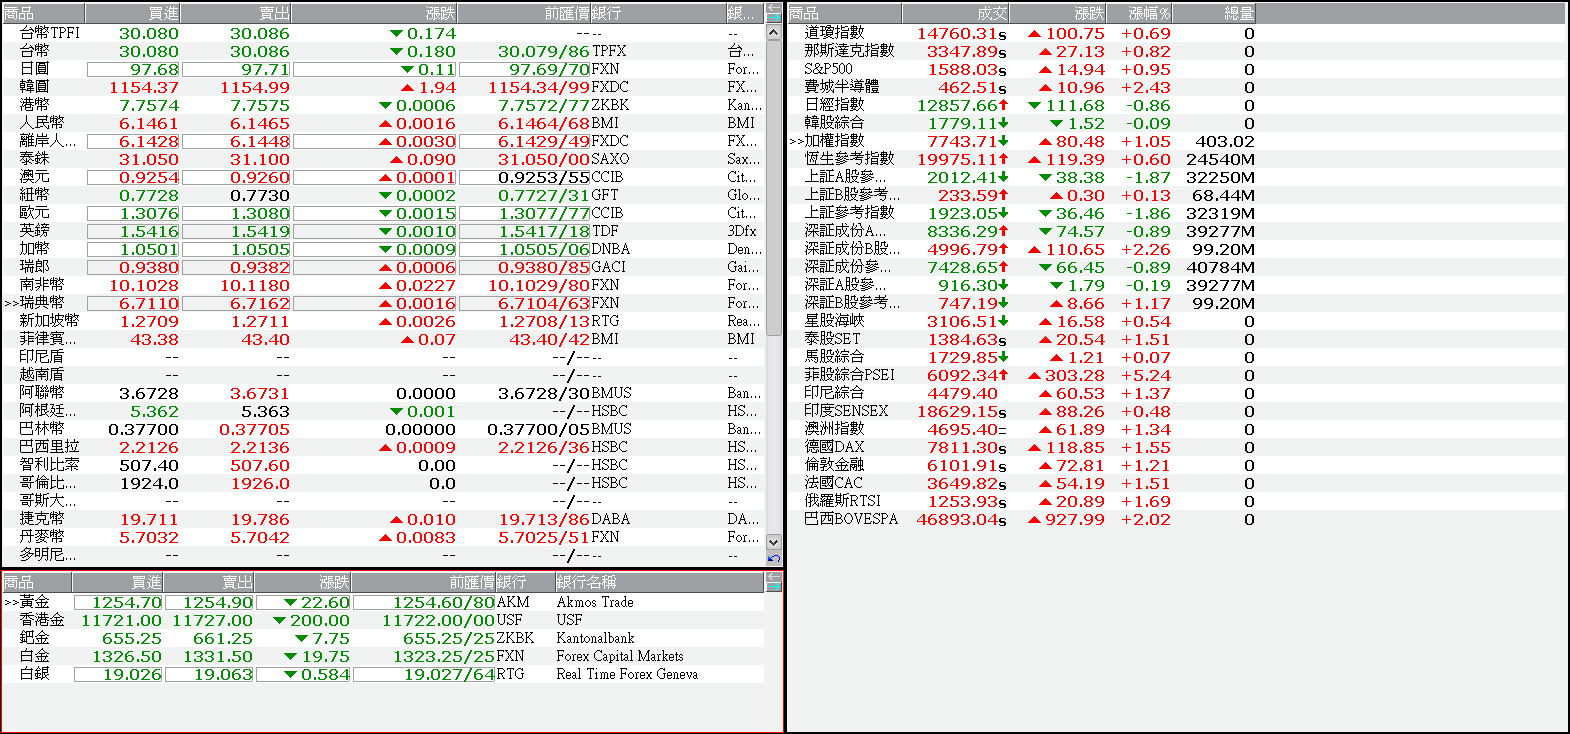Click the forex list vertical scrollbar thumb

[774, 188]
